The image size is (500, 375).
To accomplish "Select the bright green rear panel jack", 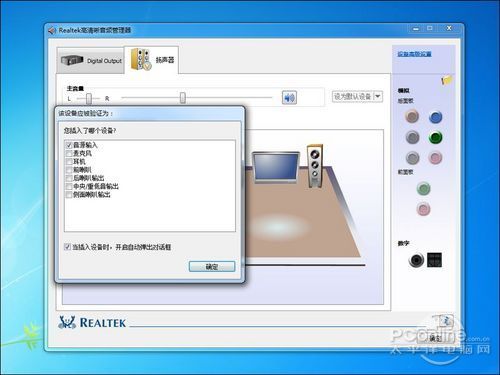I will tap(435, 137).
